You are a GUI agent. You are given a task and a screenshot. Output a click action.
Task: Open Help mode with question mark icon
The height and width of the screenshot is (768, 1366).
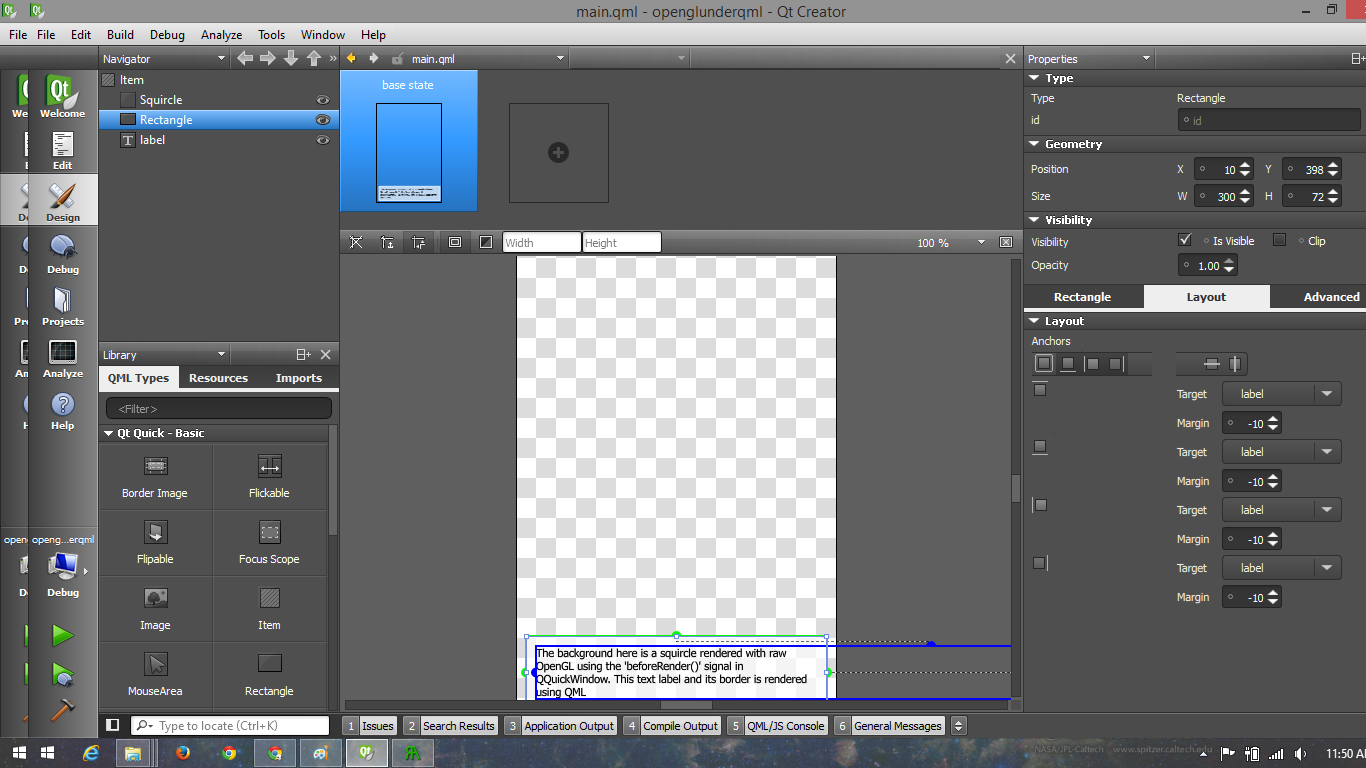(x=62, y=409)
